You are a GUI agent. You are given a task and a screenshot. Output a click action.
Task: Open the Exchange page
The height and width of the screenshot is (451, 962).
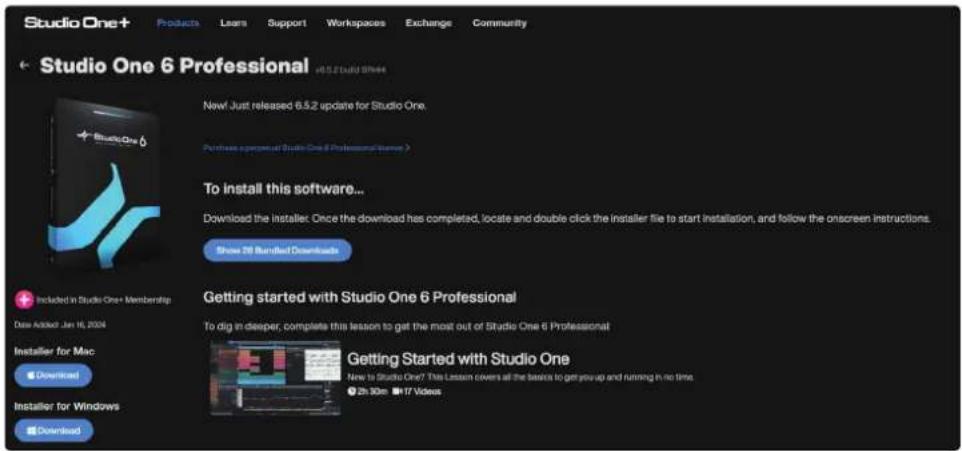(x=428, y=23)
